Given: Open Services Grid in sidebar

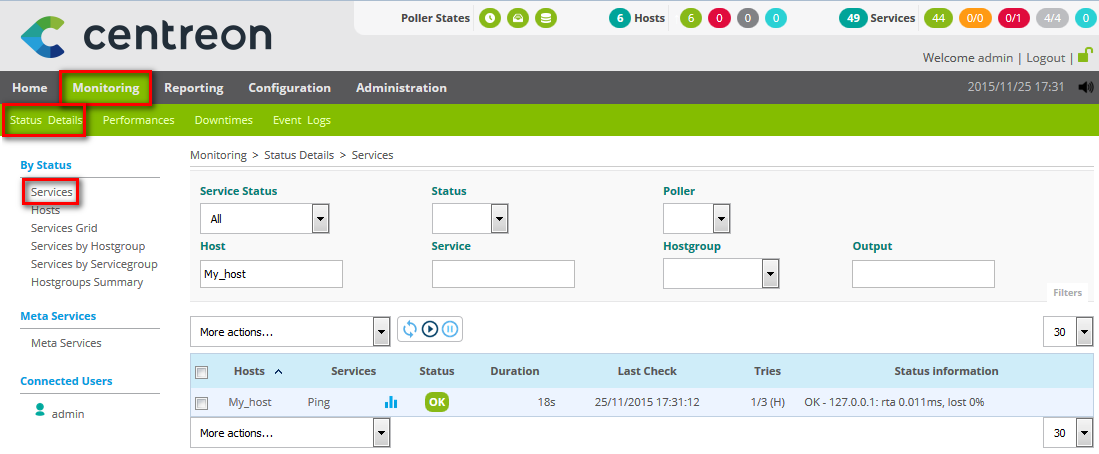Looking at the screenshot, I should click(64, 228).
